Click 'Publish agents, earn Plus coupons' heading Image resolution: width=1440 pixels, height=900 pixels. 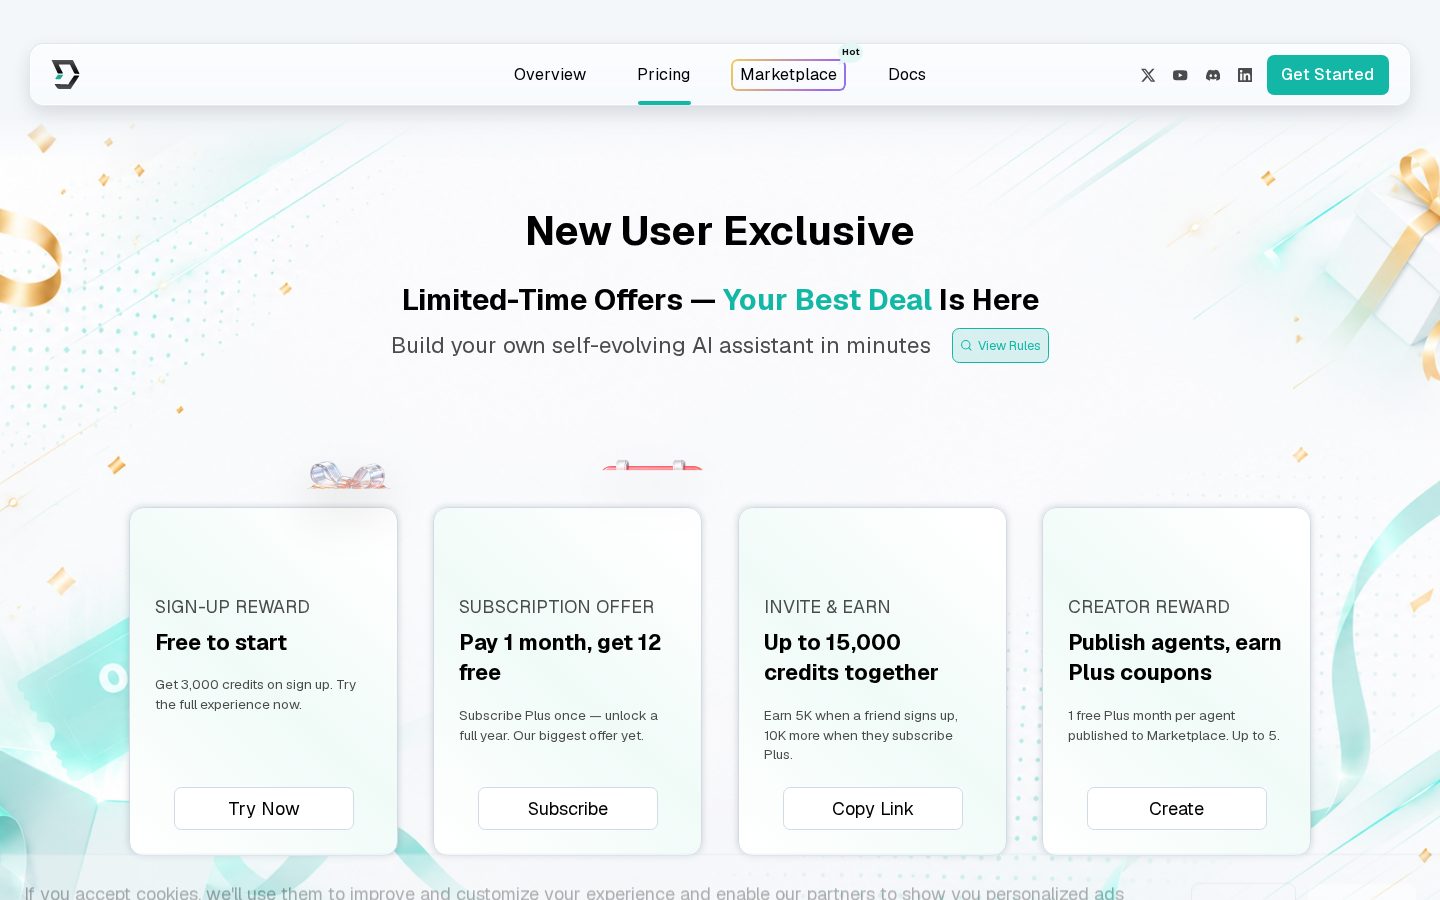coord(1175,657)
